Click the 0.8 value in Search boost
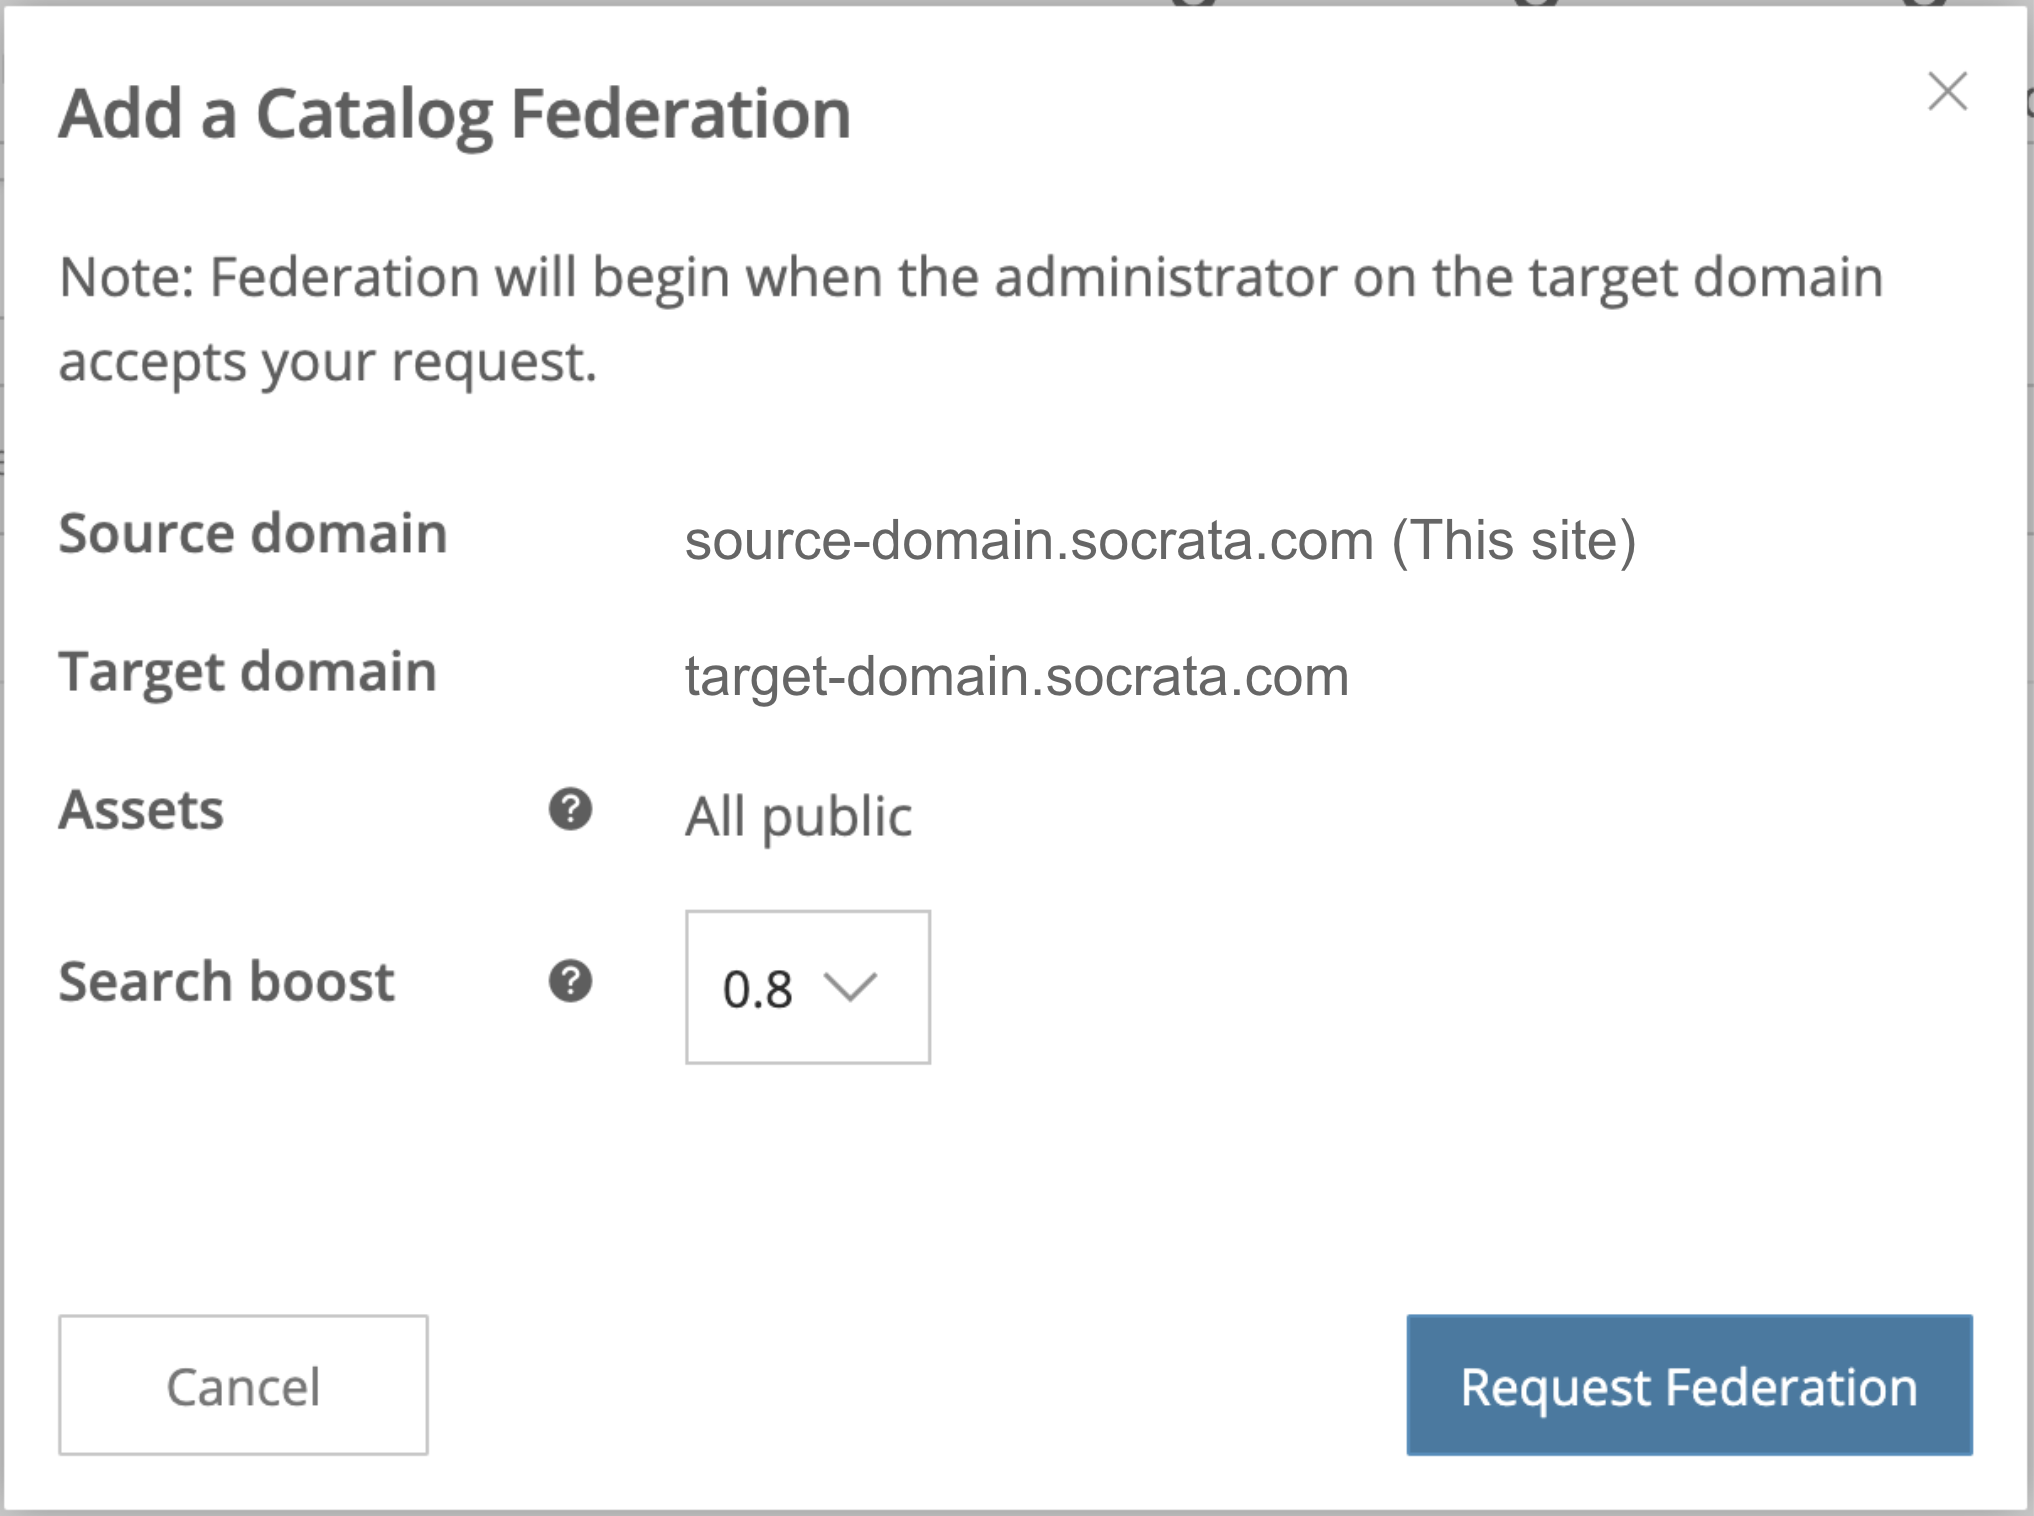This screenshot has width=2034, height=1516. click(758, 989)
